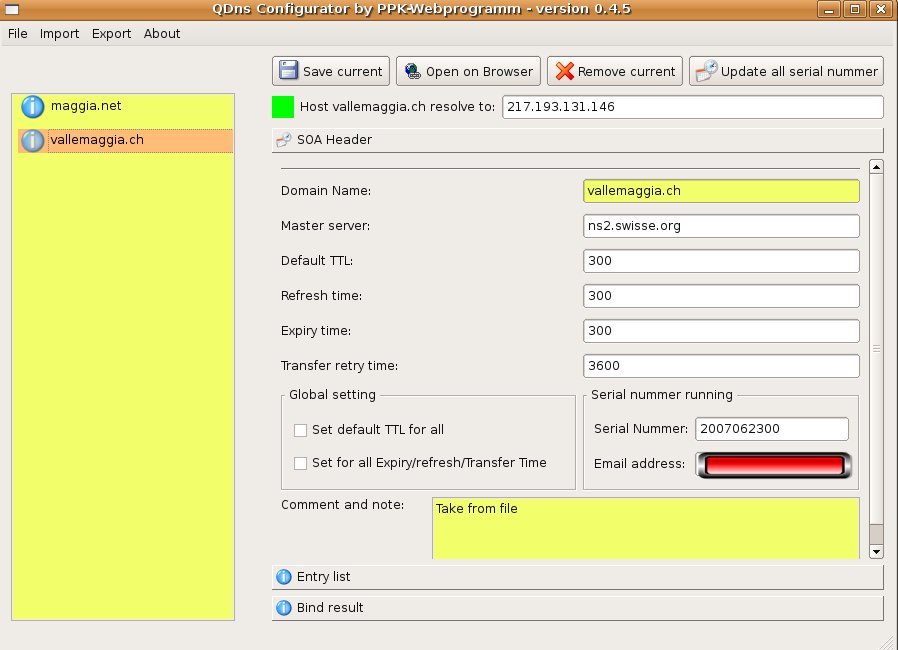Click the red Email address indicator
Screen dimensions: 898x650
[x=774, y=464]
